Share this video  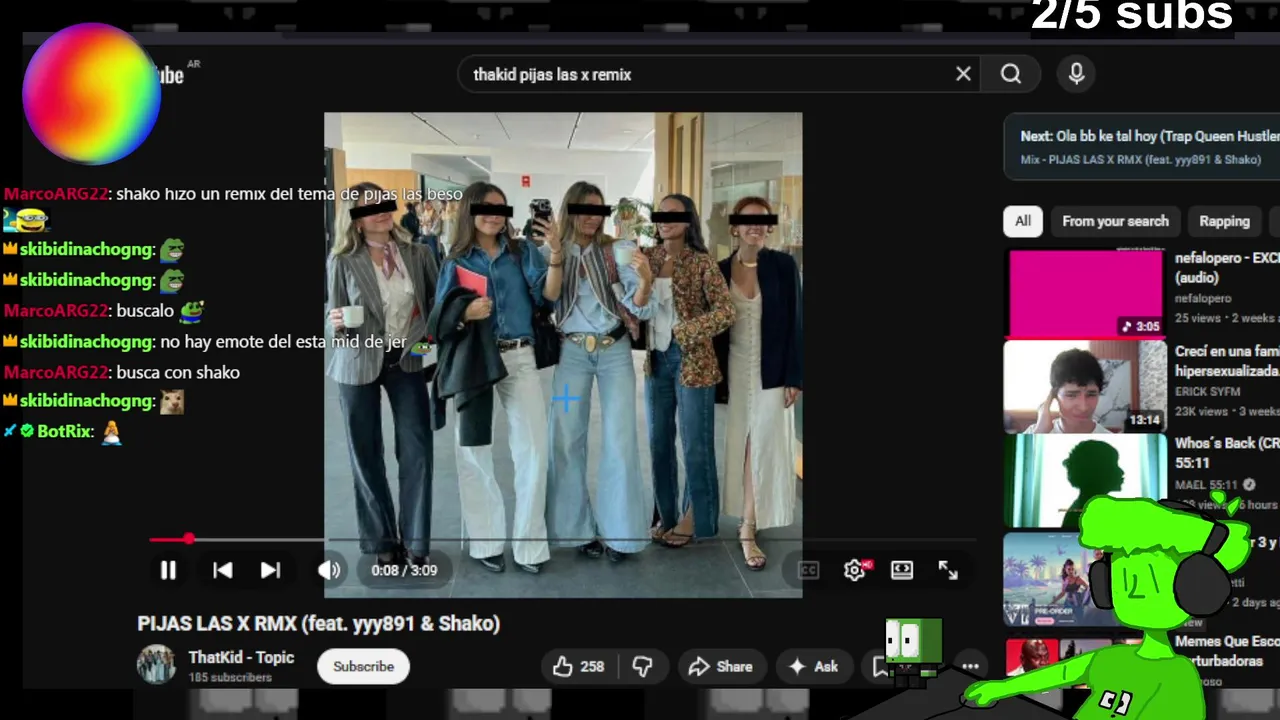(x=720, y=666)
